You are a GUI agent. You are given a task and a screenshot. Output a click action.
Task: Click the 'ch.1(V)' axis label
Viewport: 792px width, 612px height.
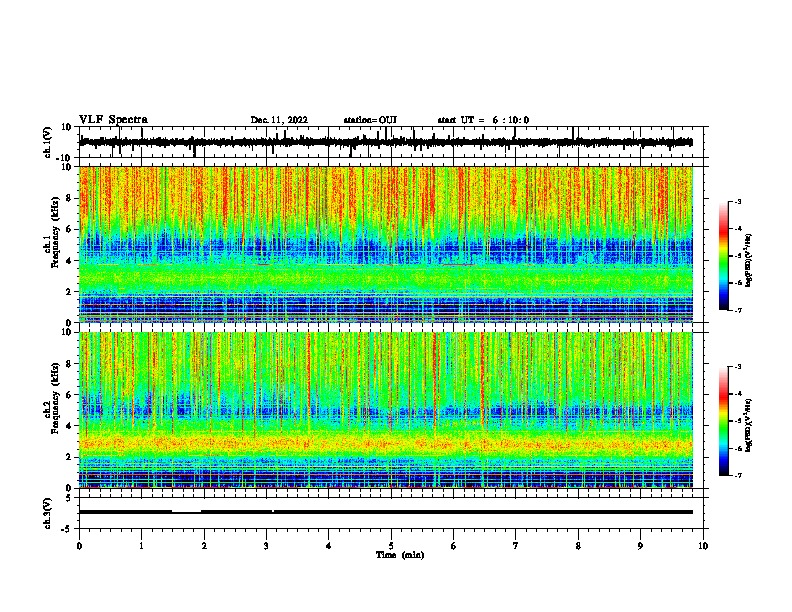[x=48, y=142]
